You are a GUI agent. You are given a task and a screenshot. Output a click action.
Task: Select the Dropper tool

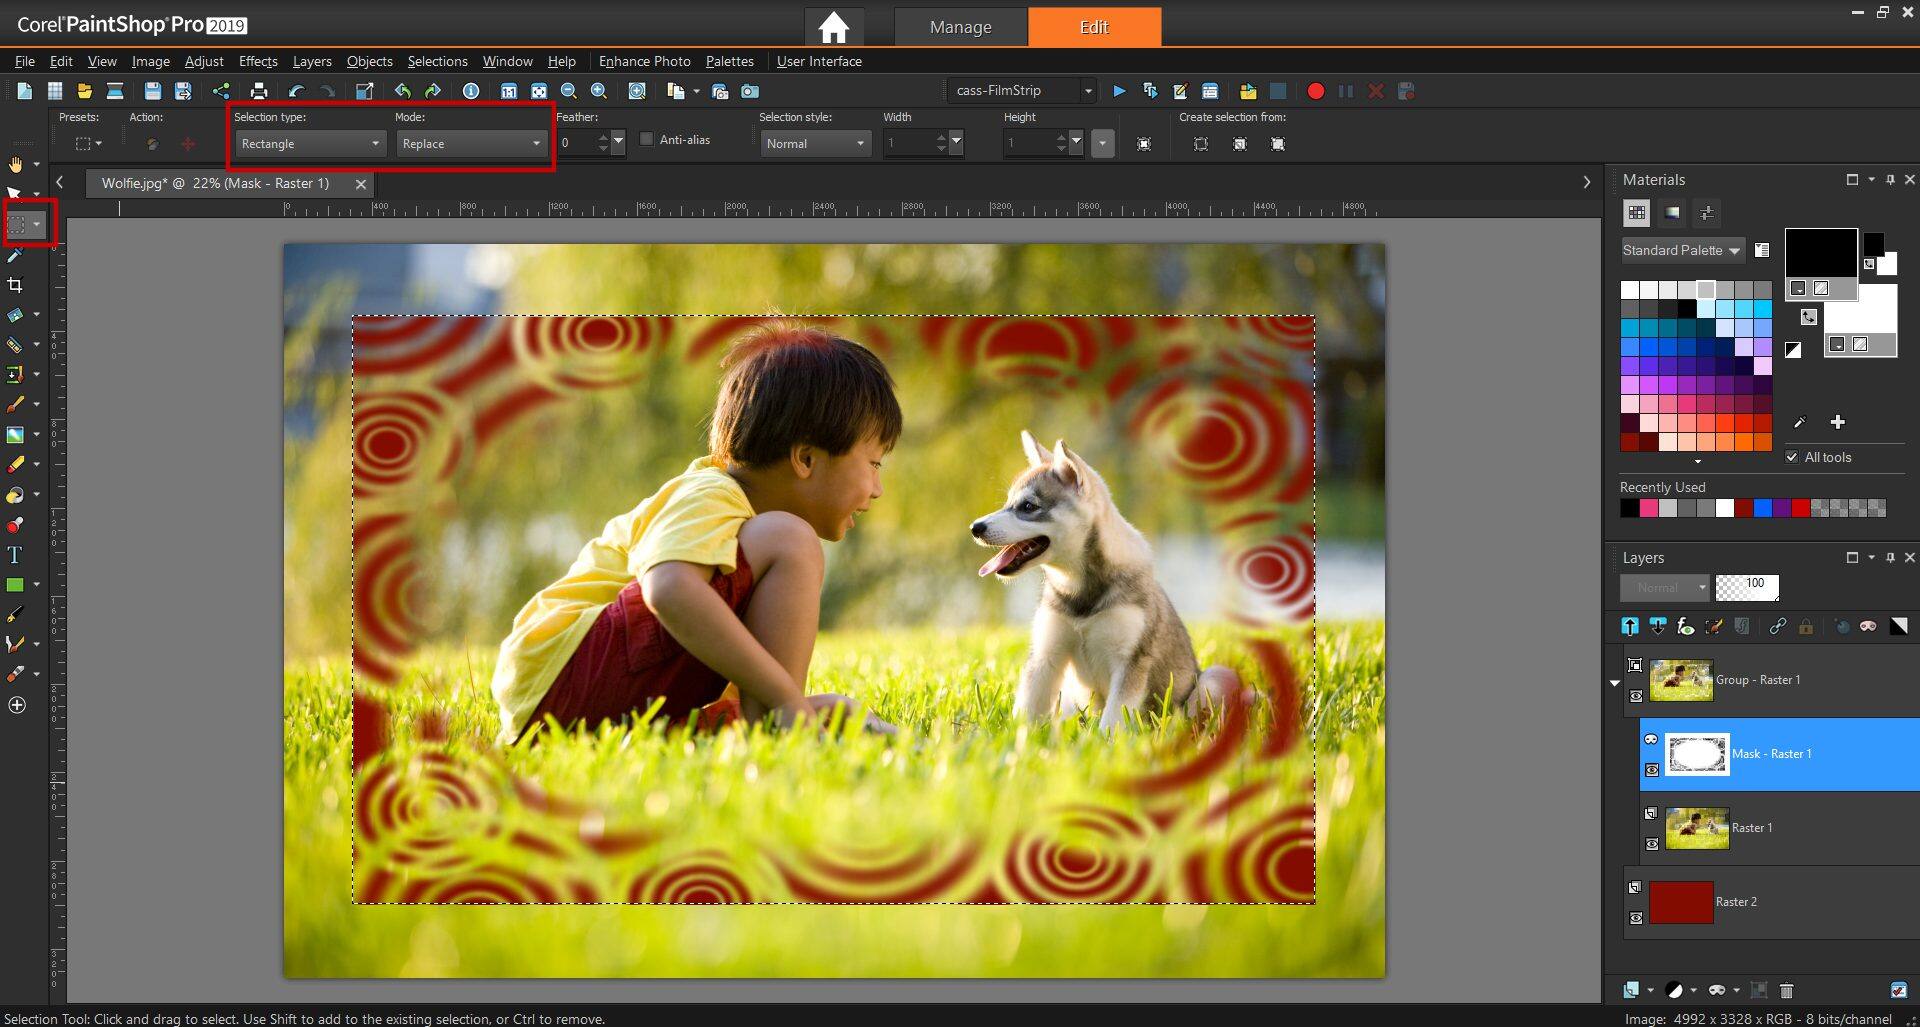point(16,255)
